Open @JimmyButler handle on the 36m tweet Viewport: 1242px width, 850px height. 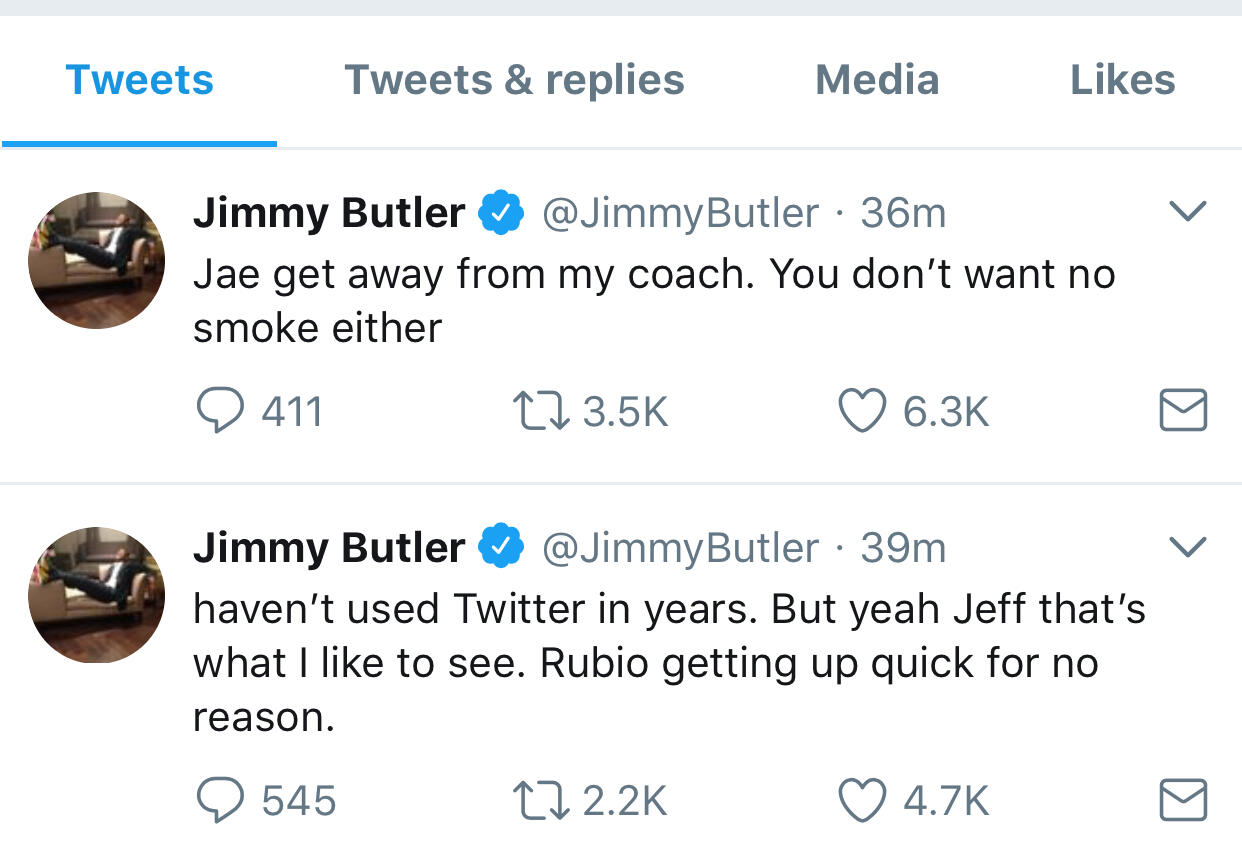pos(680,213)
